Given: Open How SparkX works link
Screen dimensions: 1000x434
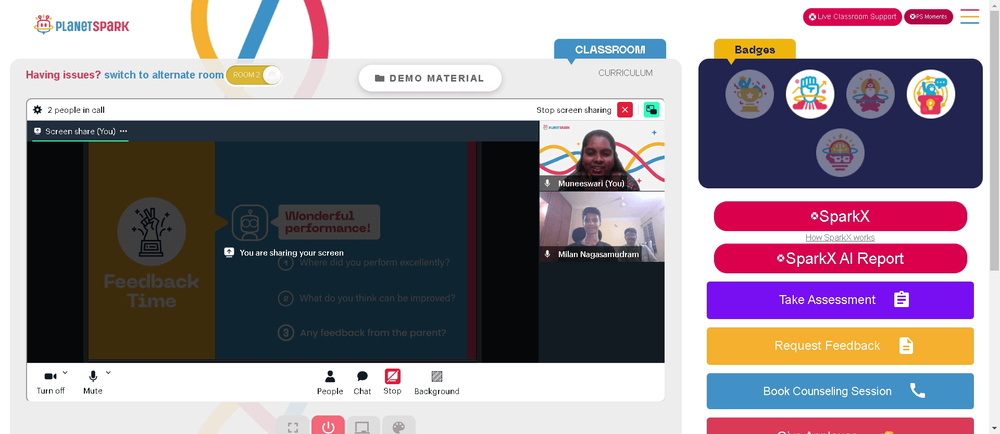Looking at the screenshot, I should pos(840,238).
